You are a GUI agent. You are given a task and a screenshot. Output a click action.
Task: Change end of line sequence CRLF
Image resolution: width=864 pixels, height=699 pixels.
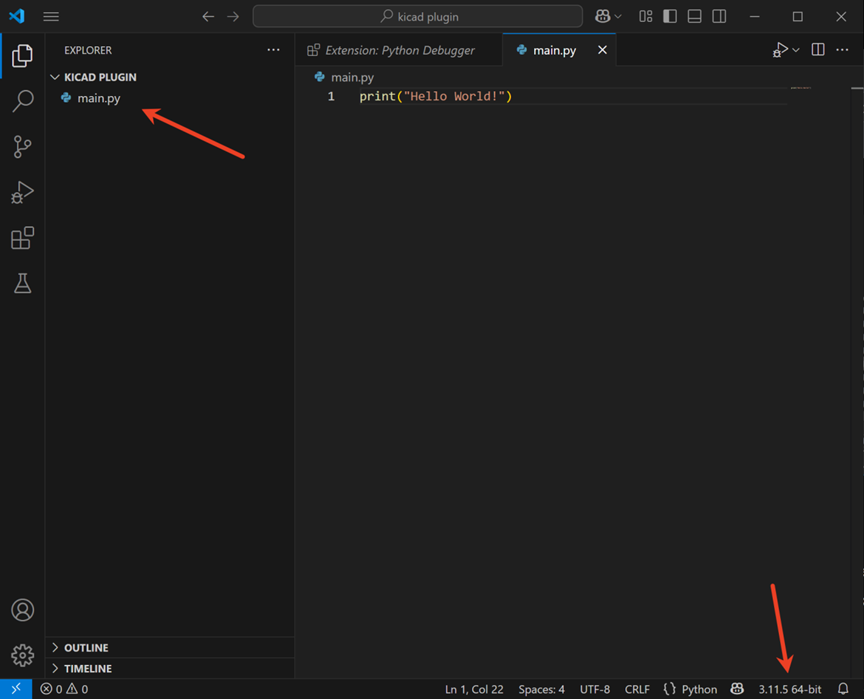[x=637, y=689]
